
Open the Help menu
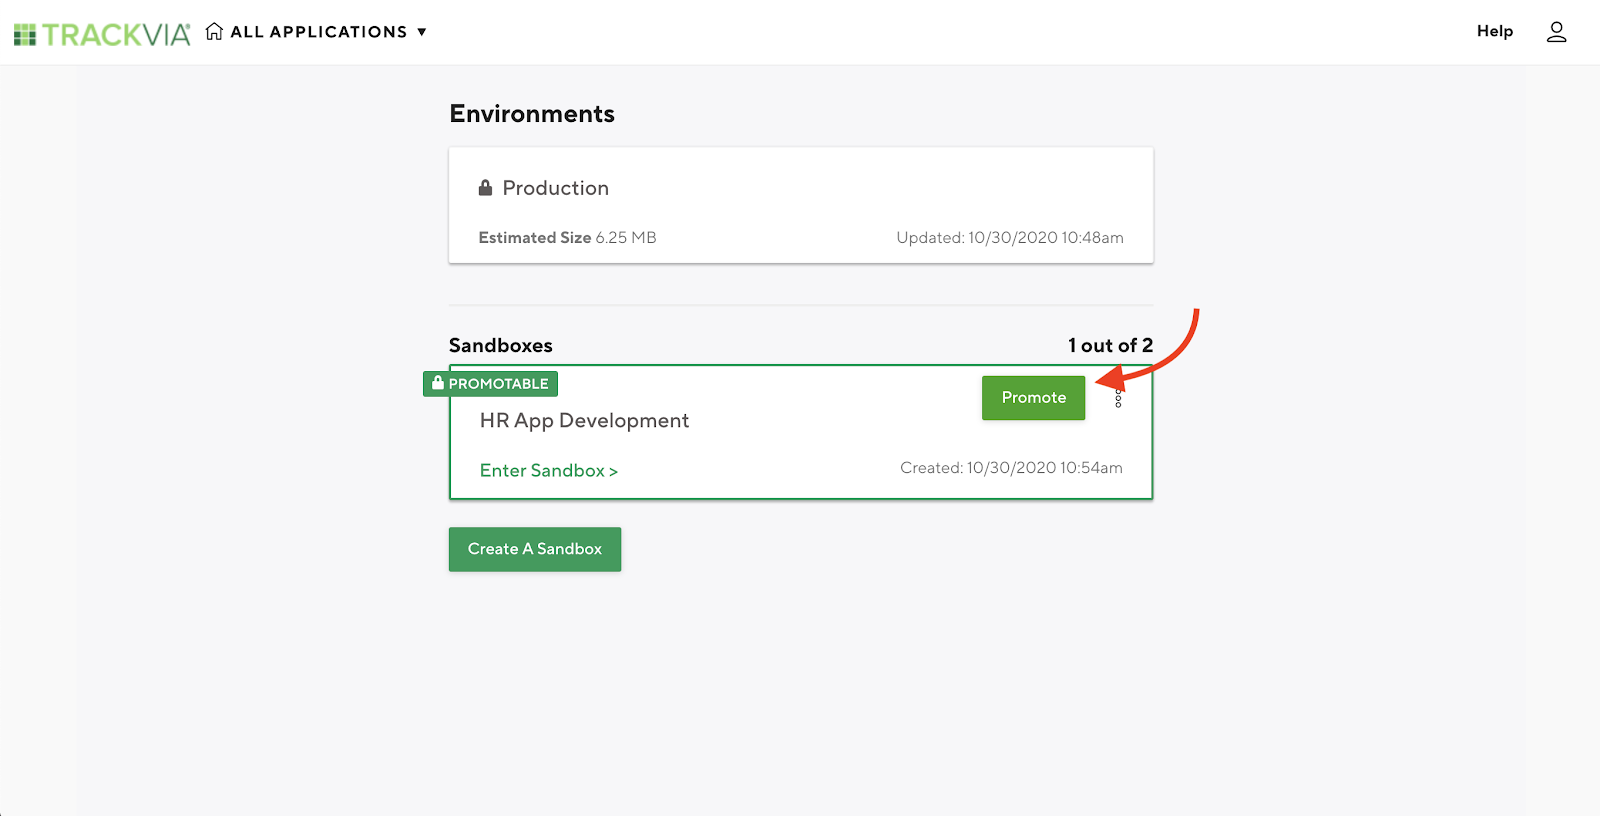pos(1494,31)
